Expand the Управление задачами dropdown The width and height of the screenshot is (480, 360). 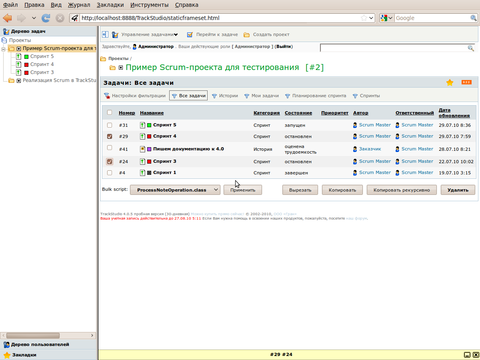click(149, 34)
